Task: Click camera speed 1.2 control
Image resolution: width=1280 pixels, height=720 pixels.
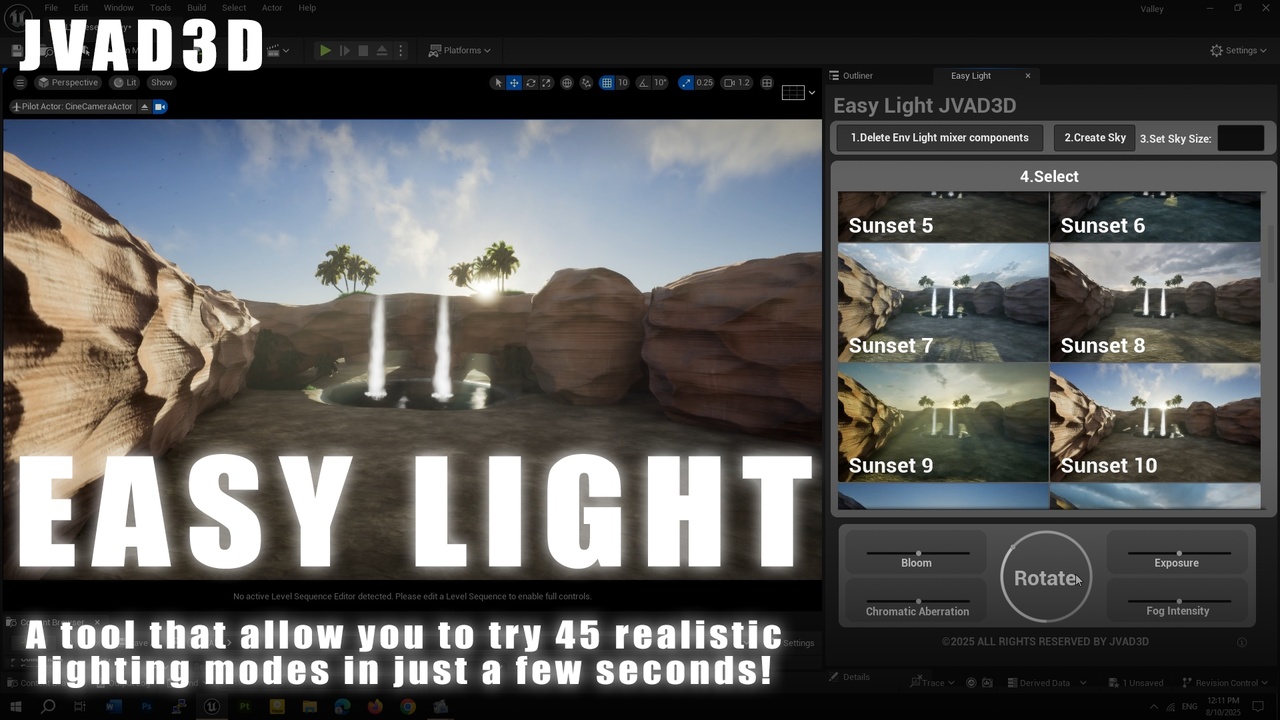Action: (x=737, y=83)
